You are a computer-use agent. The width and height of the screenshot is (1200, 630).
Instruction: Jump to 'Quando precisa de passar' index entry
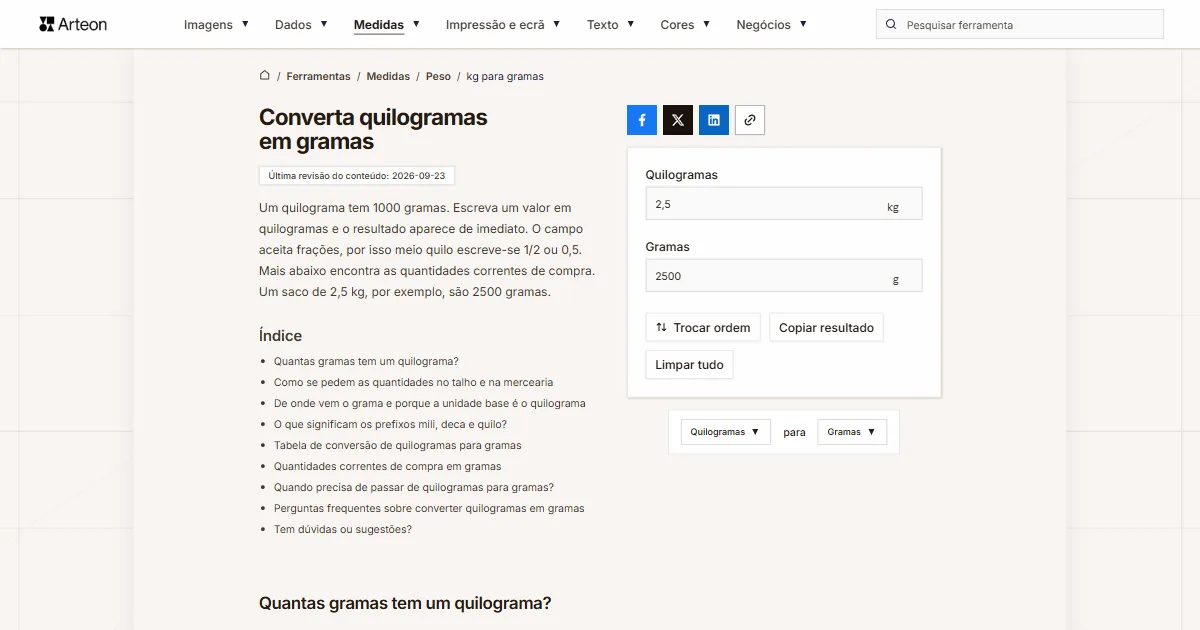tap(414, 487)
